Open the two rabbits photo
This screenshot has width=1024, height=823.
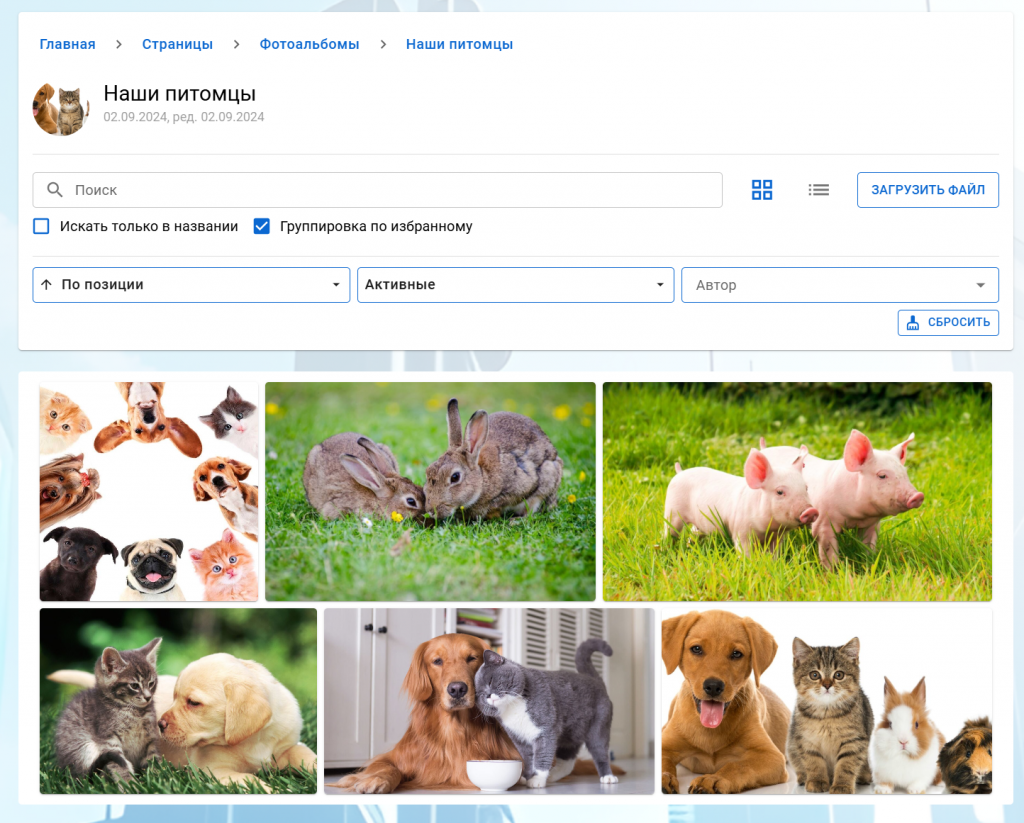point(430,491)
